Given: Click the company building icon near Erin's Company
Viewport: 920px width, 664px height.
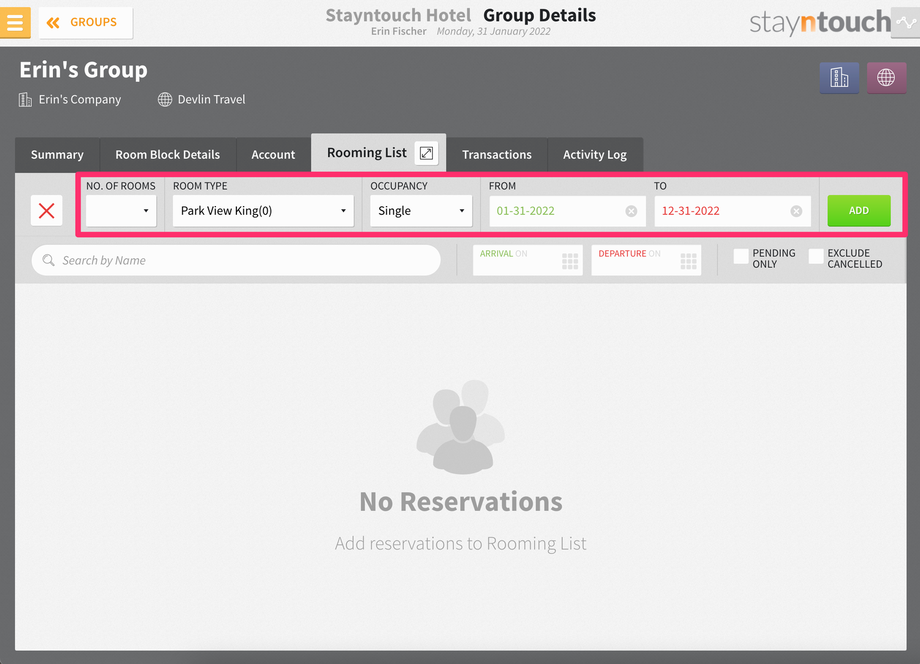Looking at the screenshot, I should click(25, 100).
